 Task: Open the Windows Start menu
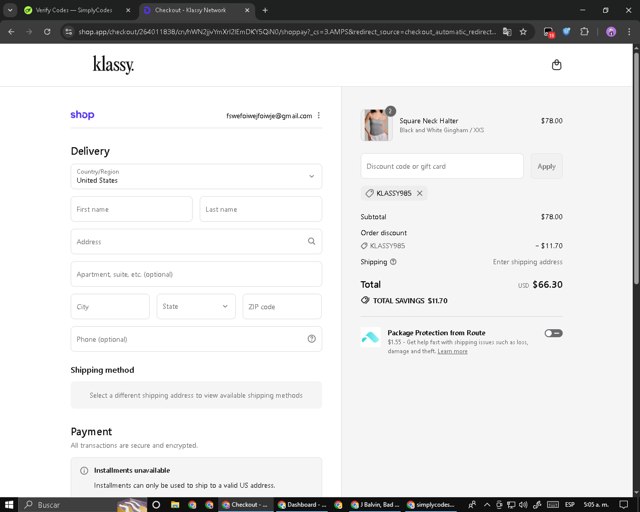pyautogui.click(x=9, y=505)
